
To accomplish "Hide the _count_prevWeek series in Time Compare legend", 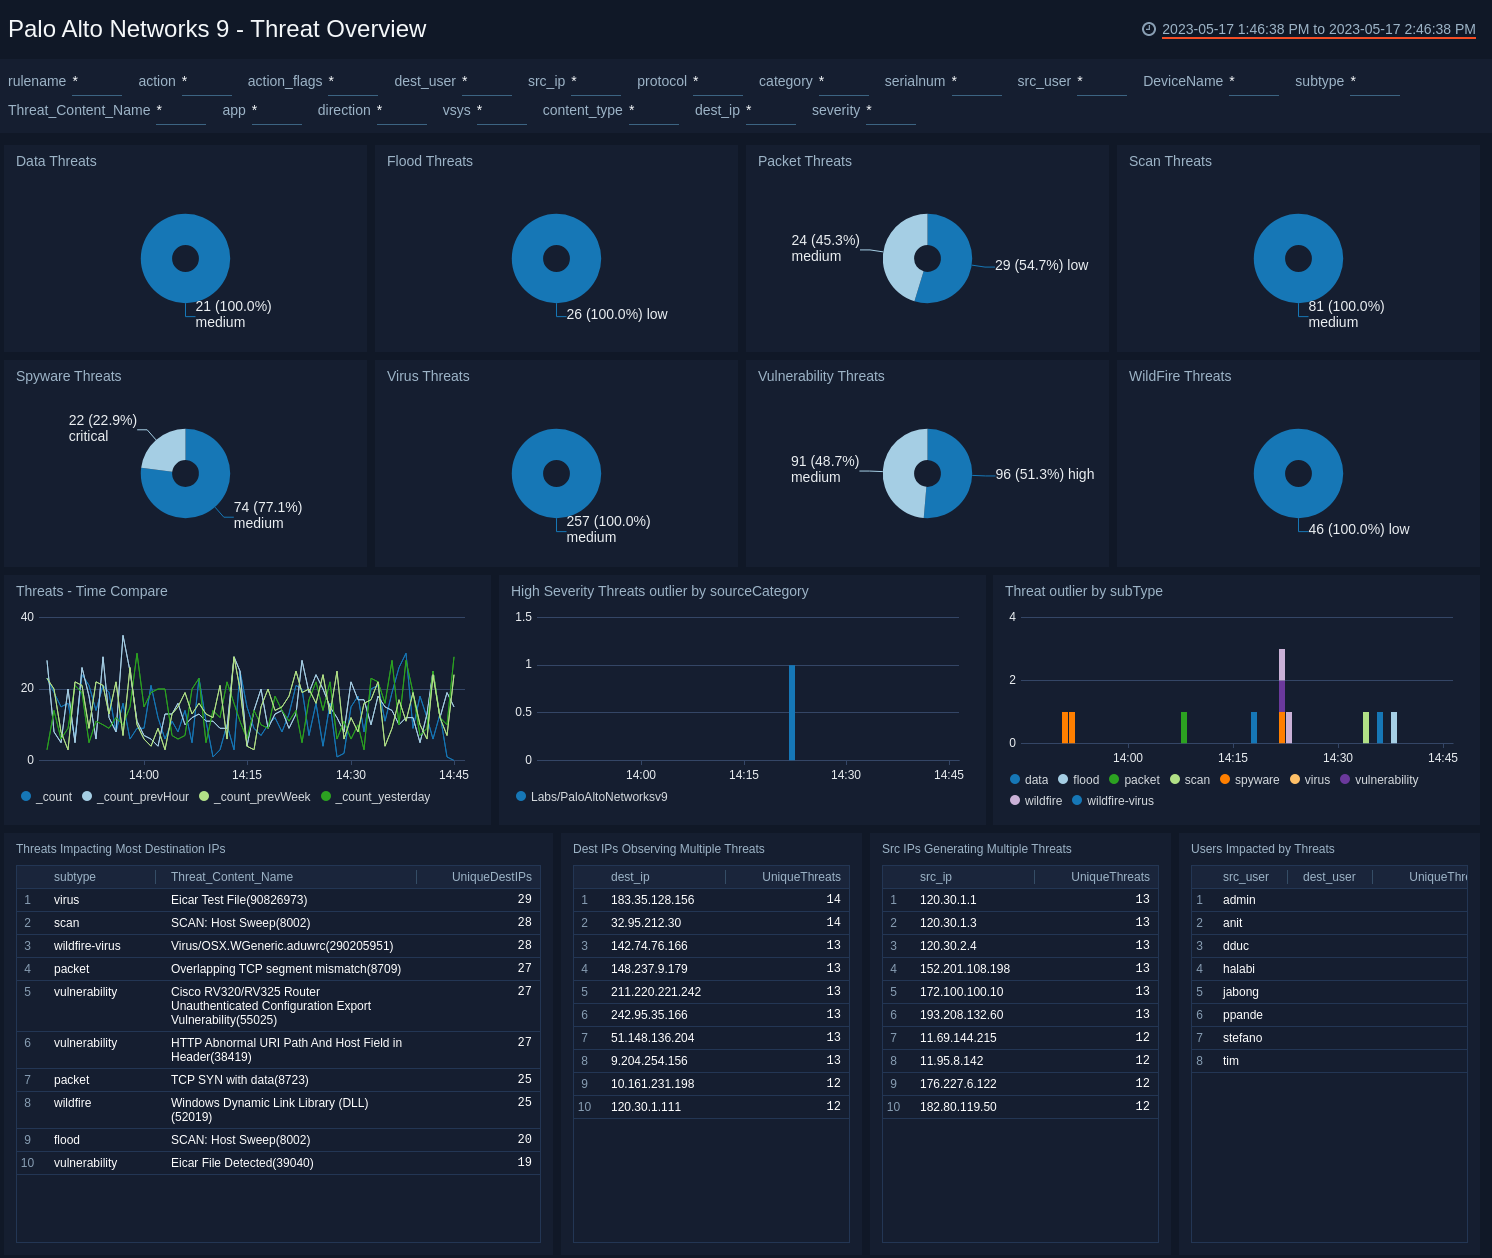I will point(255,796).
